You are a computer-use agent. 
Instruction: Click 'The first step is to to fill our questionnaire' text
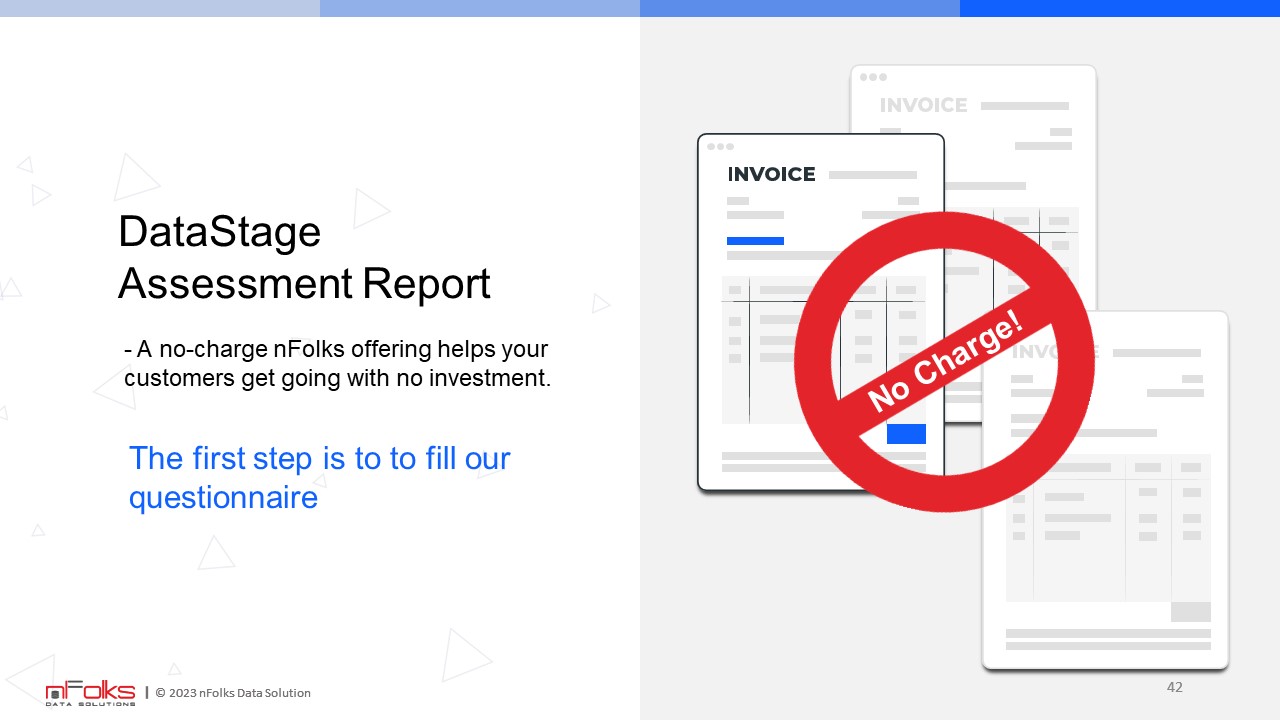click(320, 477)
